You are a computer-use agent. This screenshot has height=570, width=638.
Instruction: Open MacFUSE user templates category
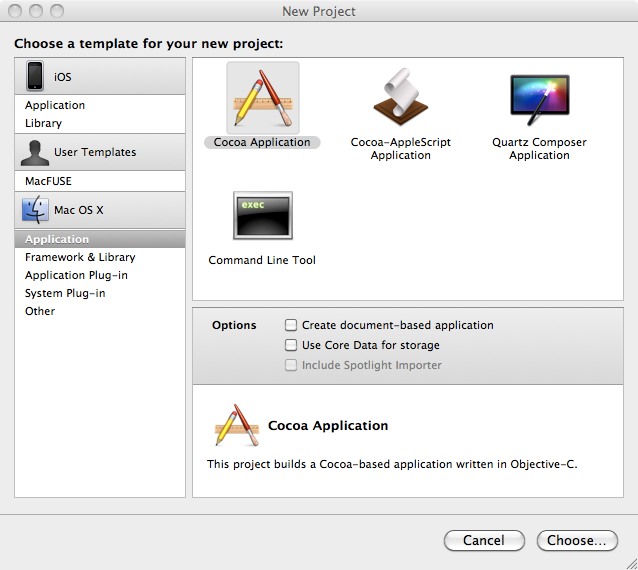pyautogui.click(x=48, y=181)
